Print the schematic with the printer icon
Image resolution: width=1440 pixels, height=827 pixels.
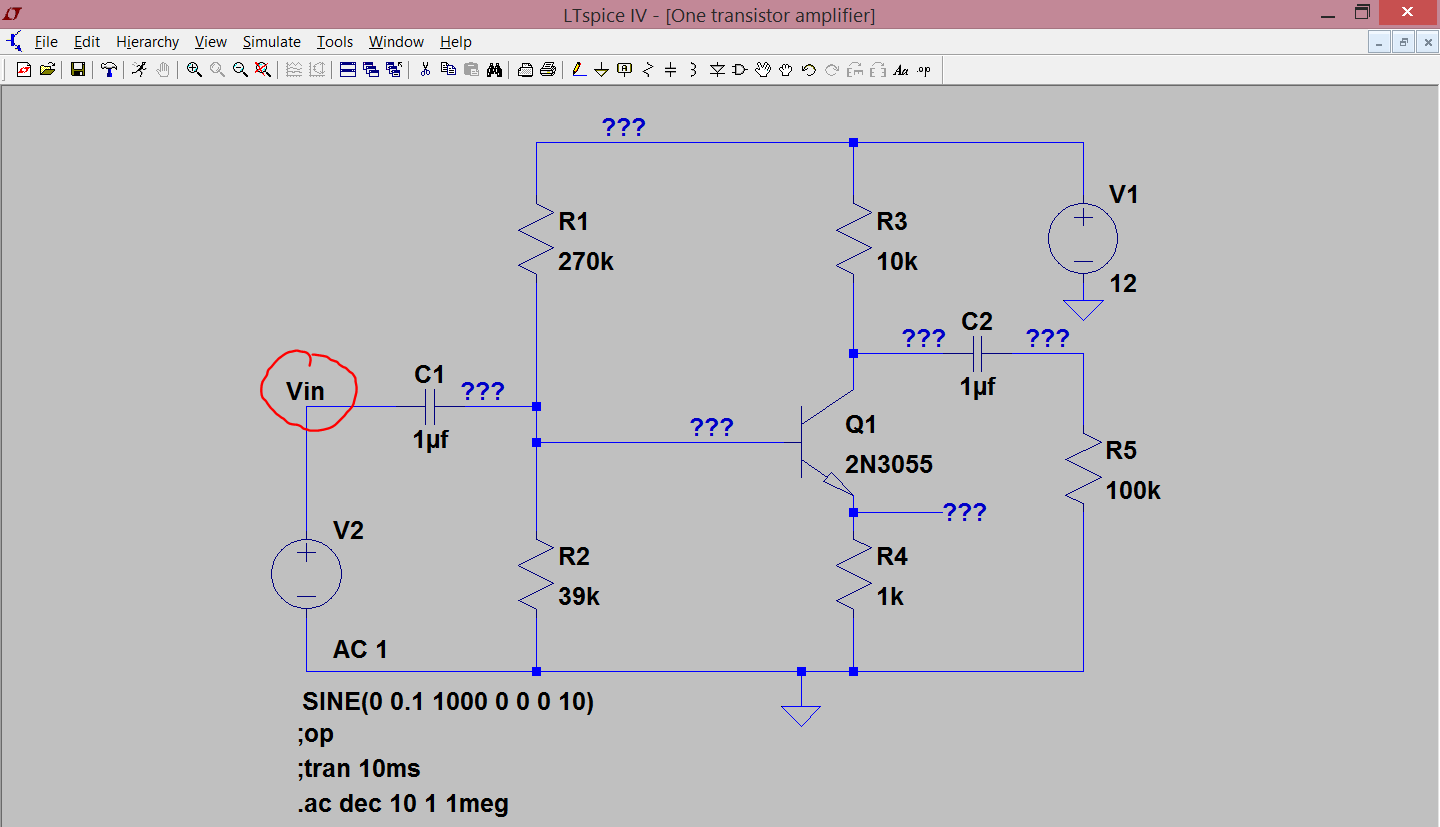click(x=548, y=70)
